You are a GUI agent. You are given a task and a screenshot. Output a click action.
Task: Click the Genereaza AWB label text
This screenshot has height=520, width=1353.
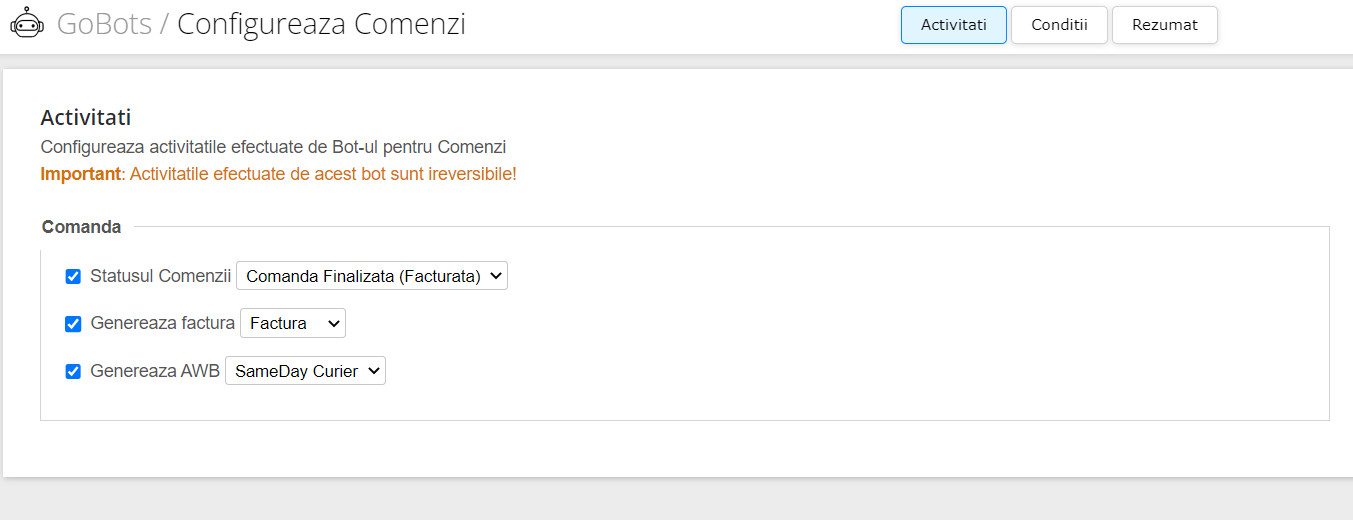(x=155, y=371)
